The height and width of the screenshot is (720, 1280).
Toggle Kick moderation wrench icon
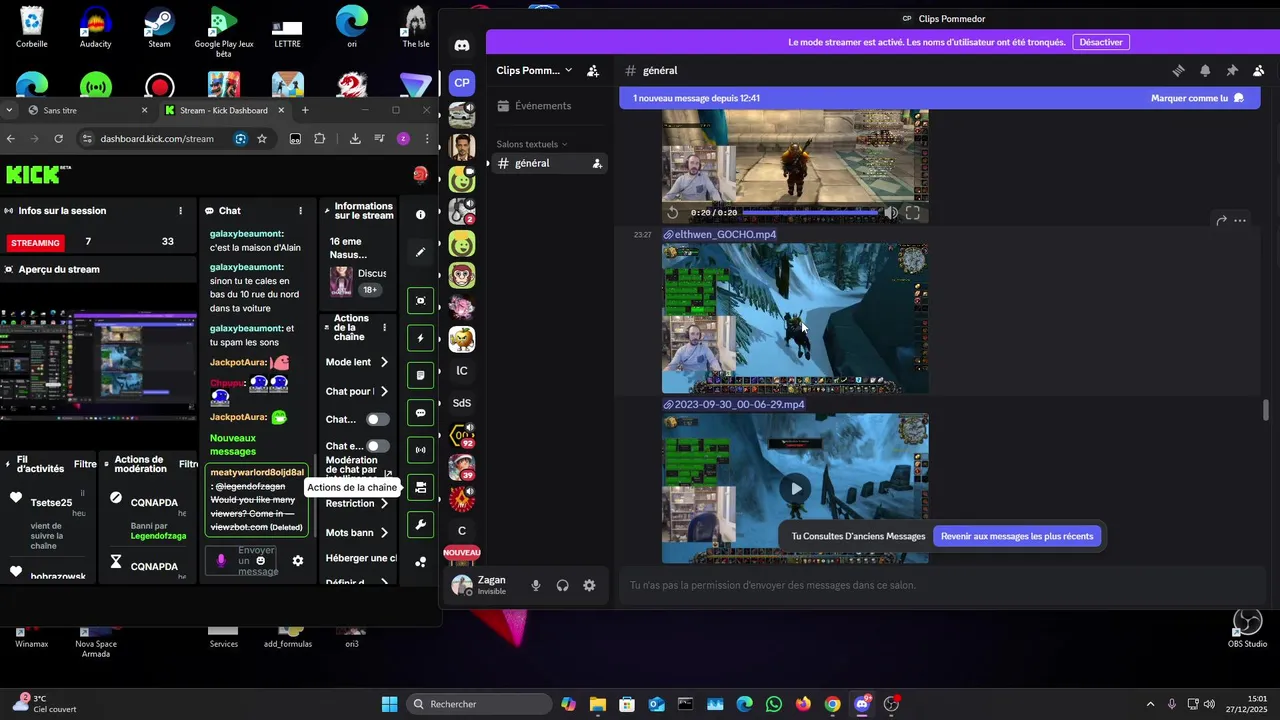(421, 525)
